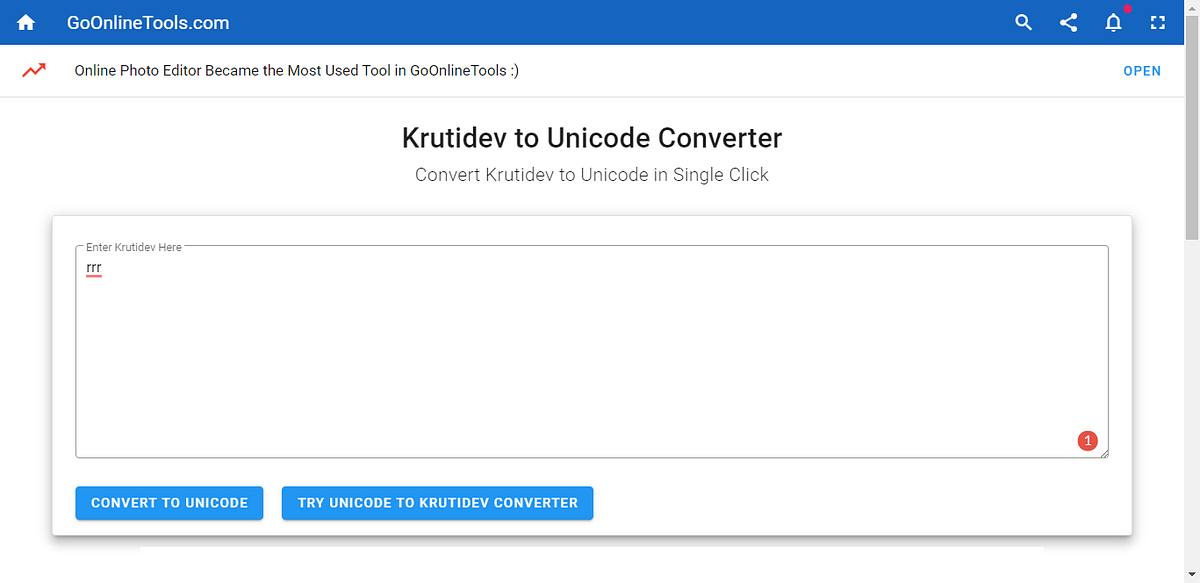Open the search icon
1200x583 pixels.
click(1023, 21)
